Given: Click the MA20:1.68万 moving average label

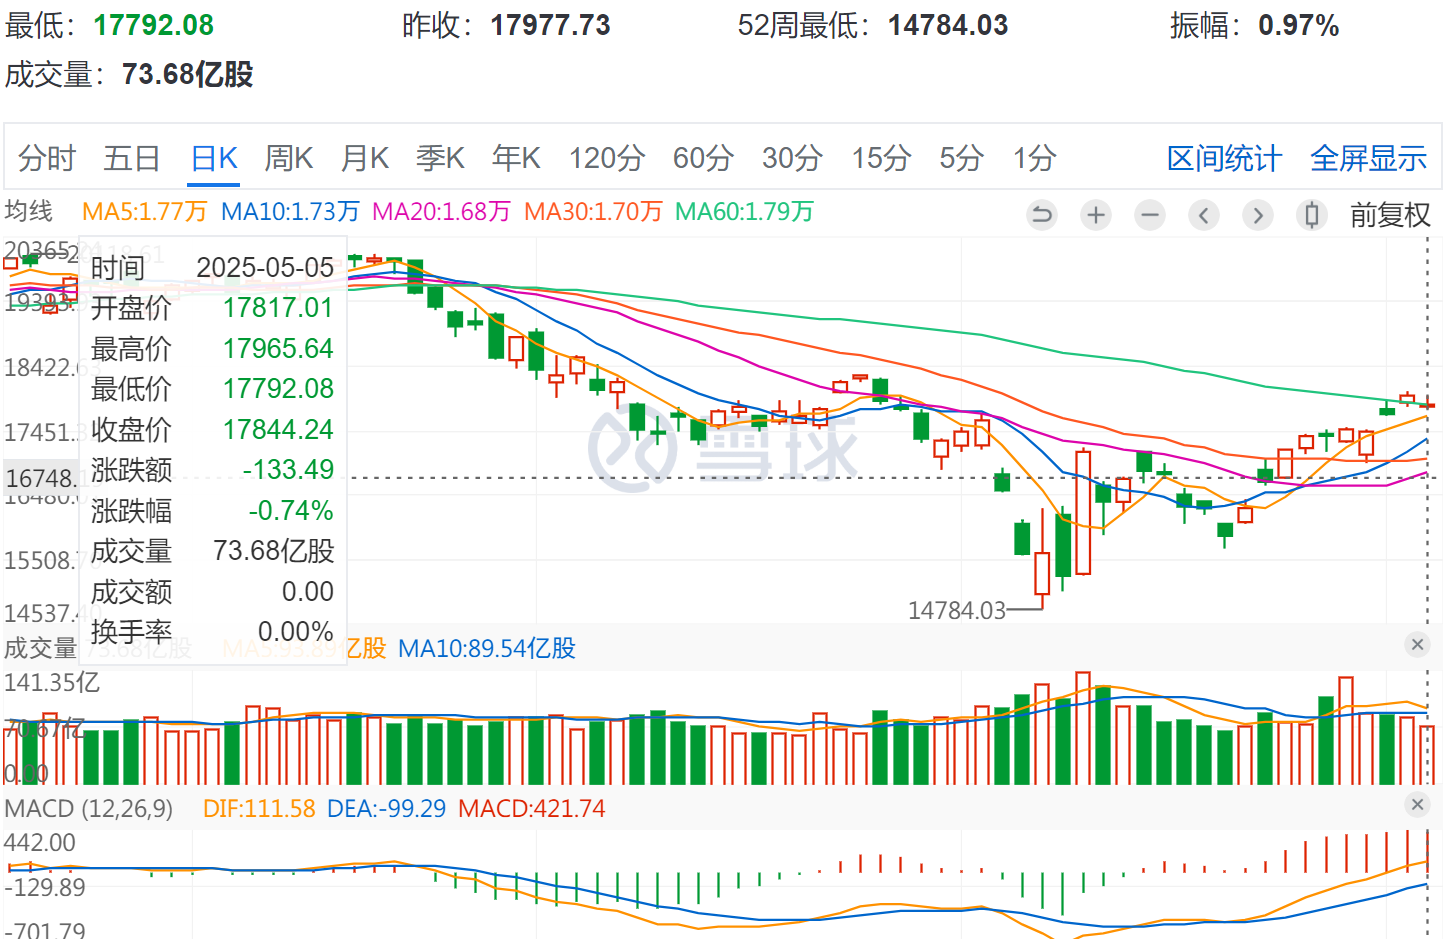Looking at the screenshot, I should point(441,211).
